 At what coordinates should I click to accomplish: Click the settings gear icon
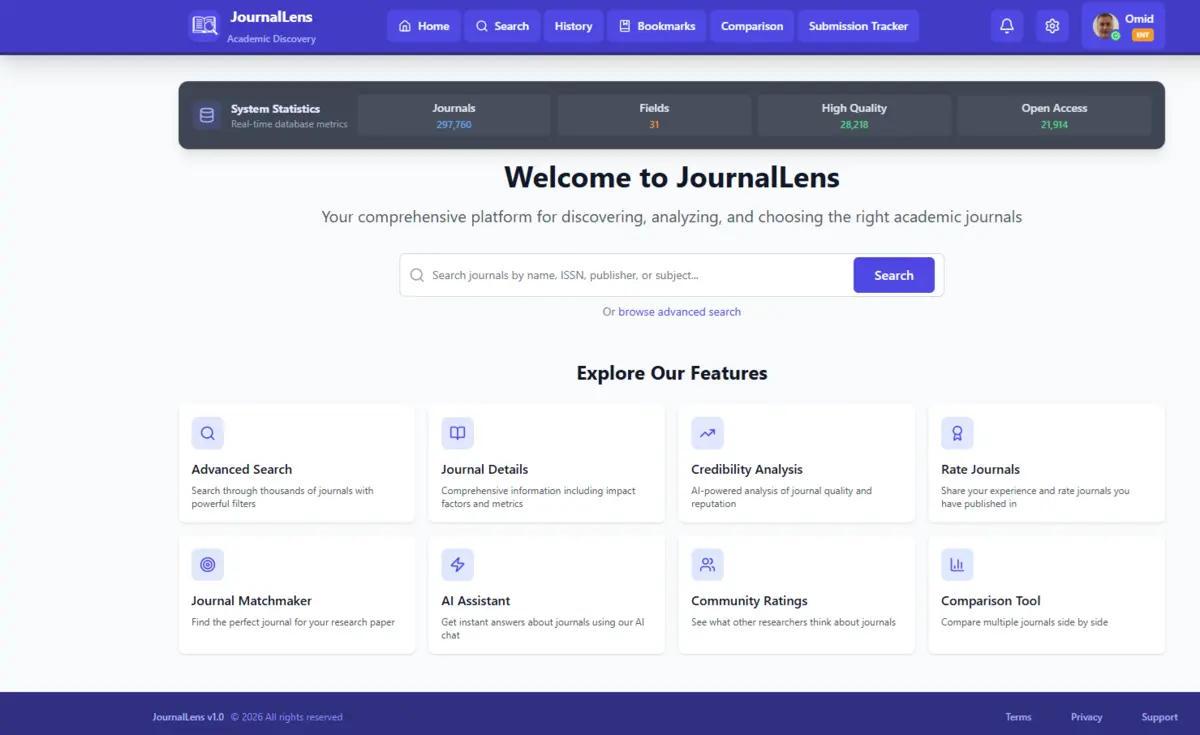click(1052, 25)
